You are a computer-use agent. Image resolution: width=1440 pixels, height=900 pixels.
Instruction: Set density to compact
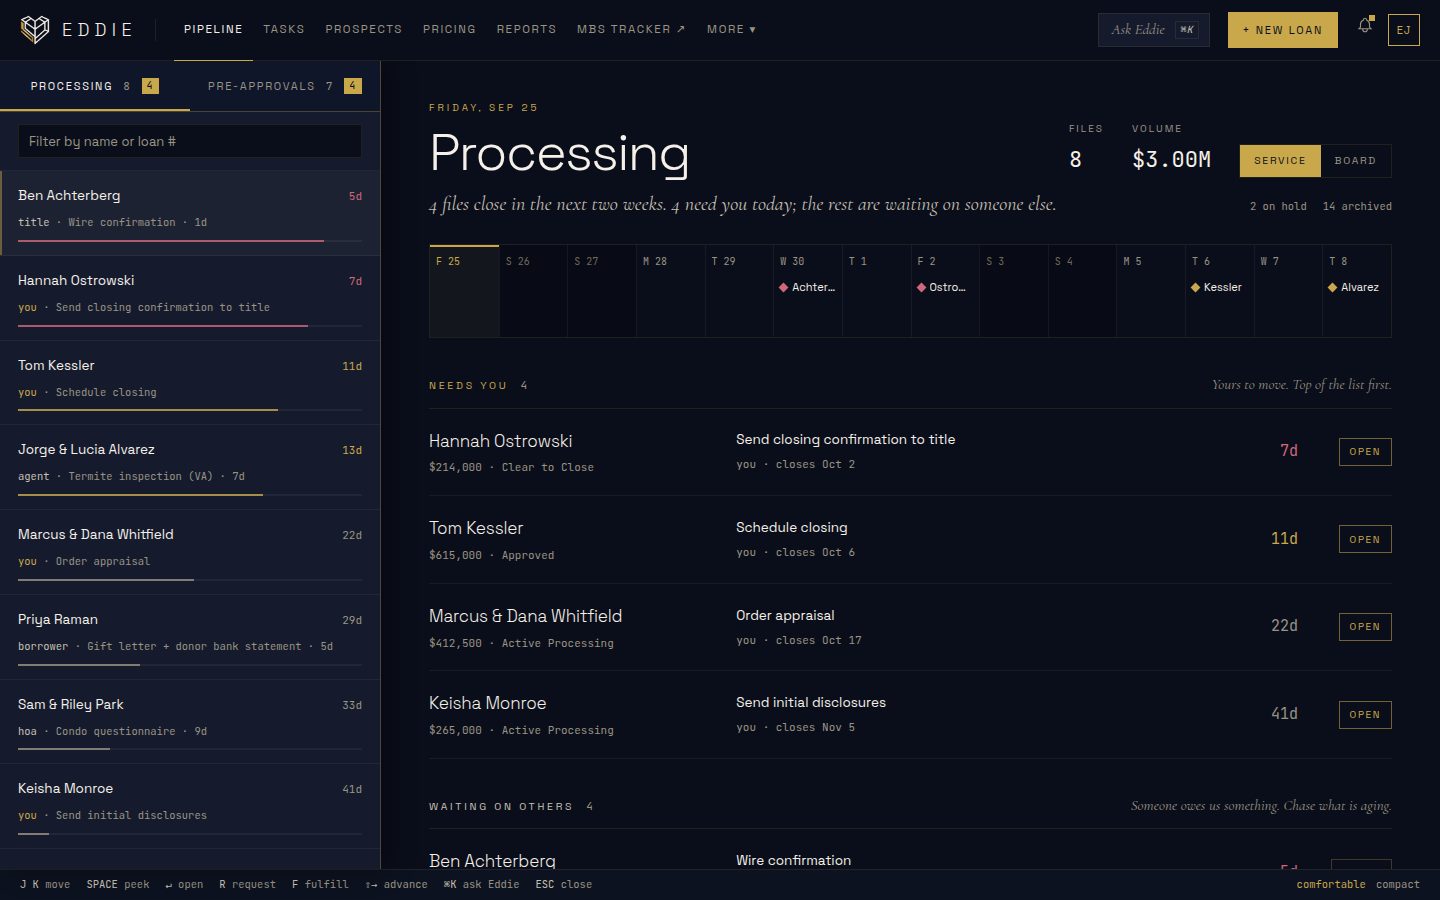click(x=1397, y=884)
